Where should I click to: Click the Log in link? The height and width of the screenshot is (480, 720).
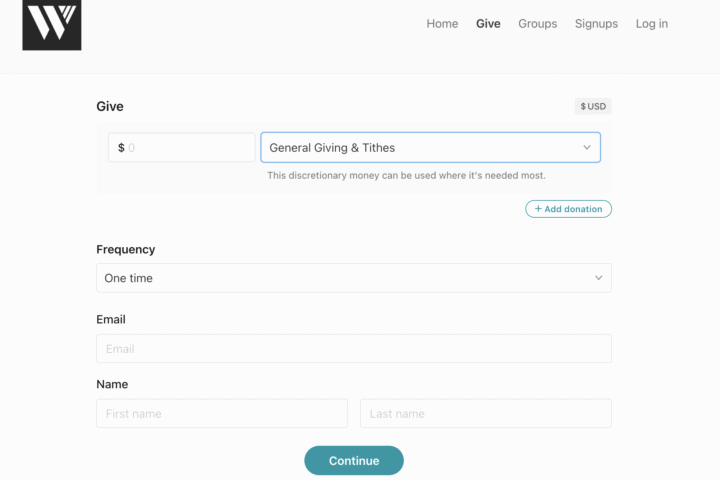coord(651,24)
